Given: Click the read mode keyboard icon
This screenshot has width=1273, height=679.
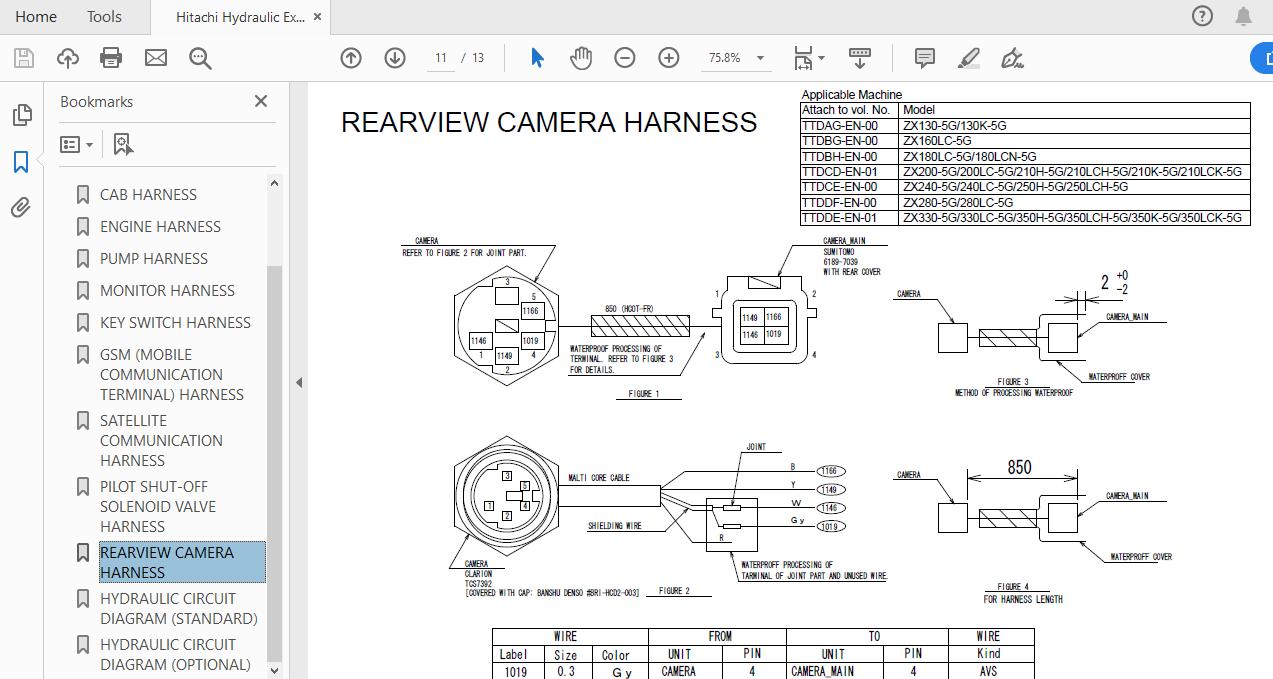Looking at the screenshot, I should click(x=859, y=57).
